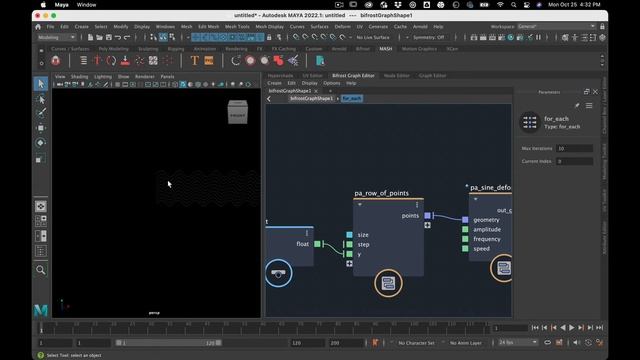The height and width of the screenshot is (360, 640).
Task: Select the arrow Select tool in the toolbox
Action: tap(40, 84)
